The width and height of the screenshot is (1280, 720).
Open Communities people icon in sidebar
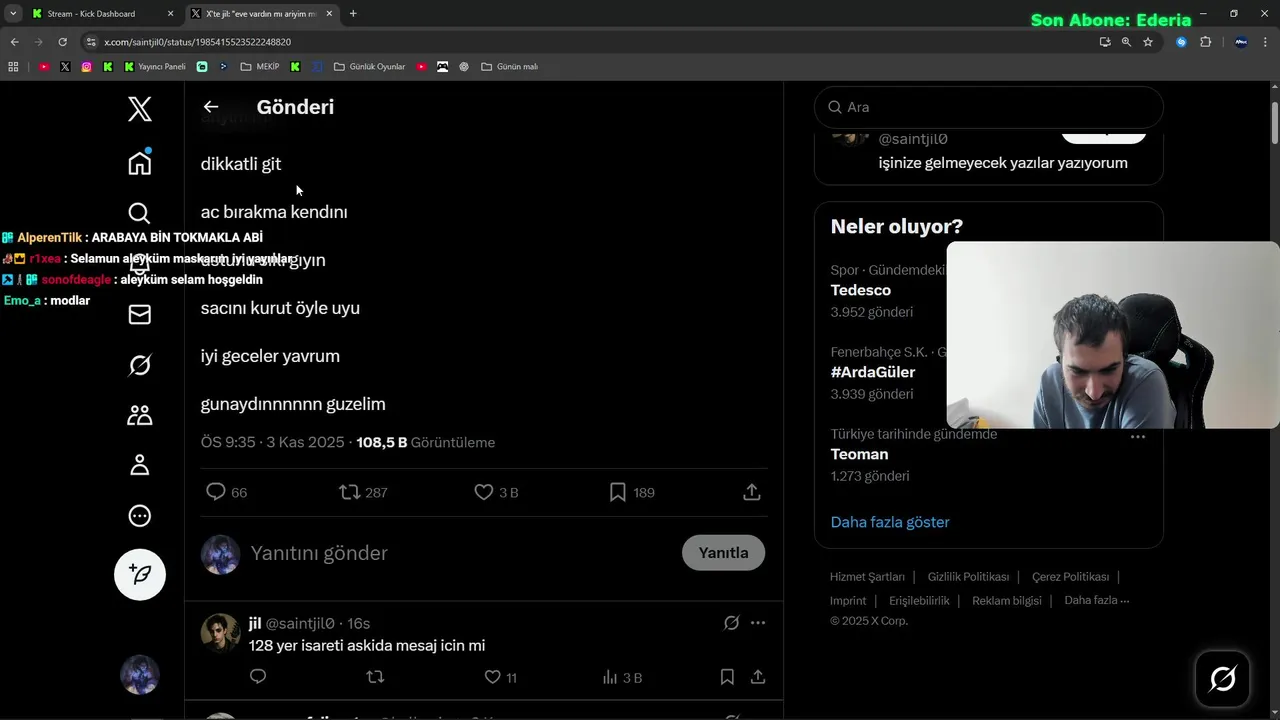point(140,415)
